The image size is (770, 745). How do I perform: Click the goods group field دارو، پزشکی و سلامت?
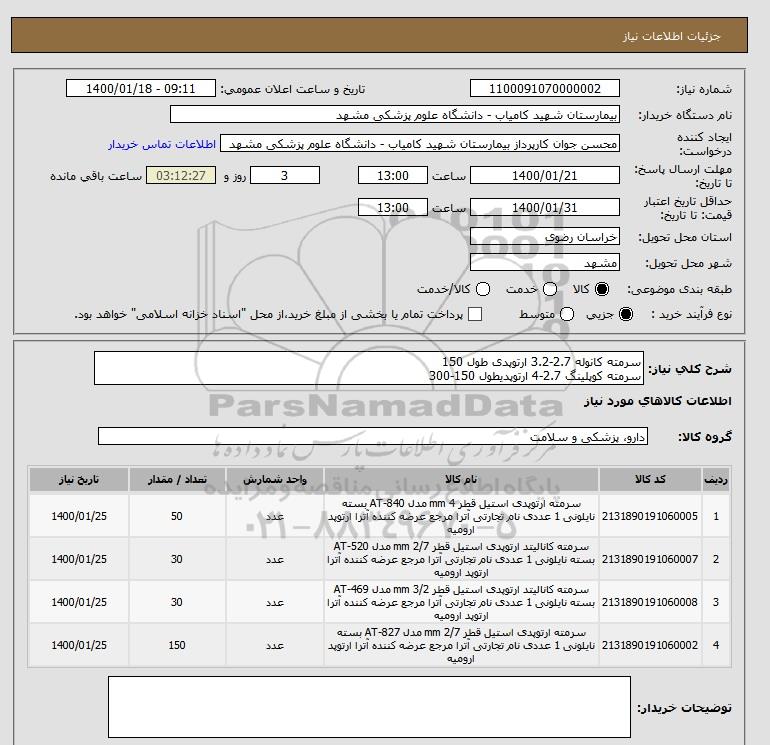373,436
